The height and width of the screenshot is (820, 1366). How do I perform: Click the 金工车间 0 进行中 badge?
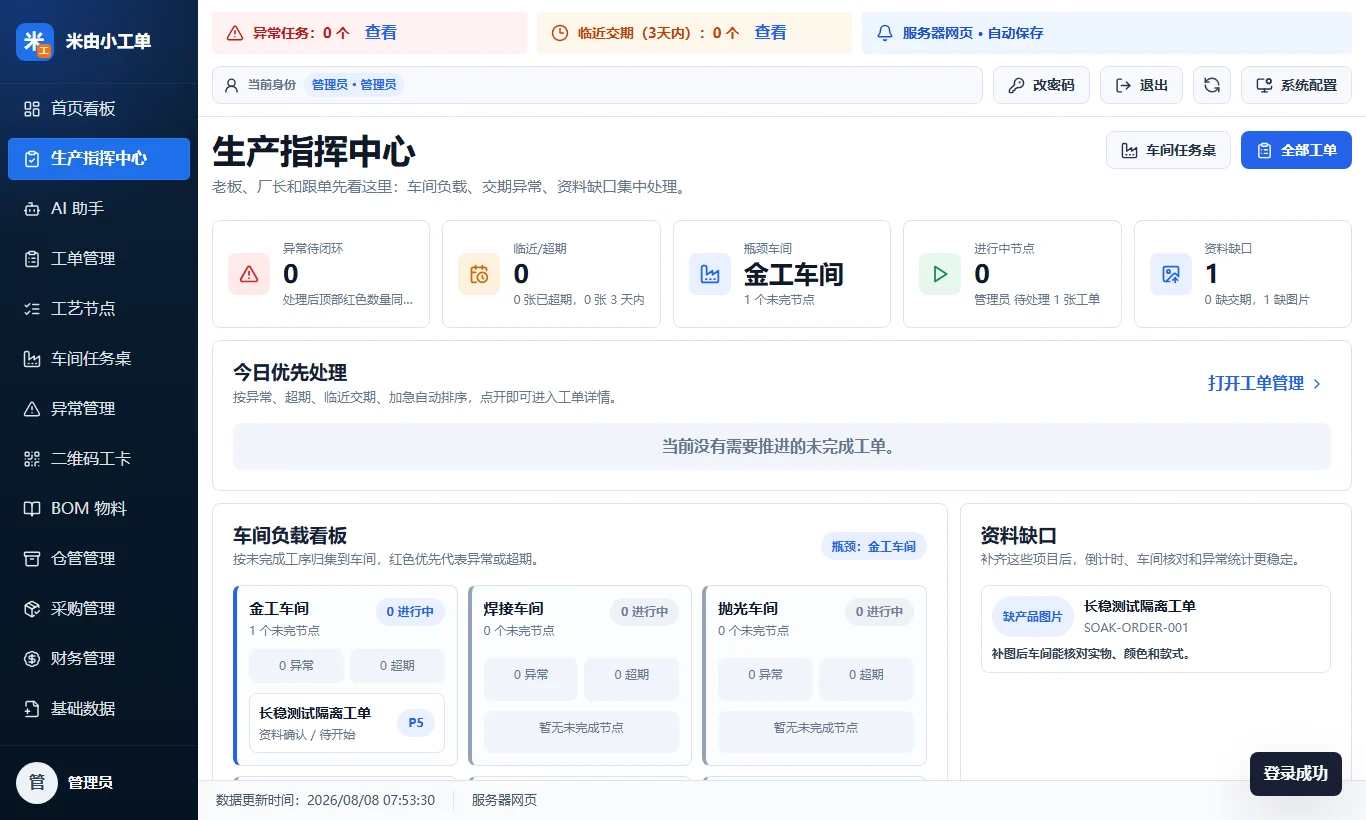[410, 611]
